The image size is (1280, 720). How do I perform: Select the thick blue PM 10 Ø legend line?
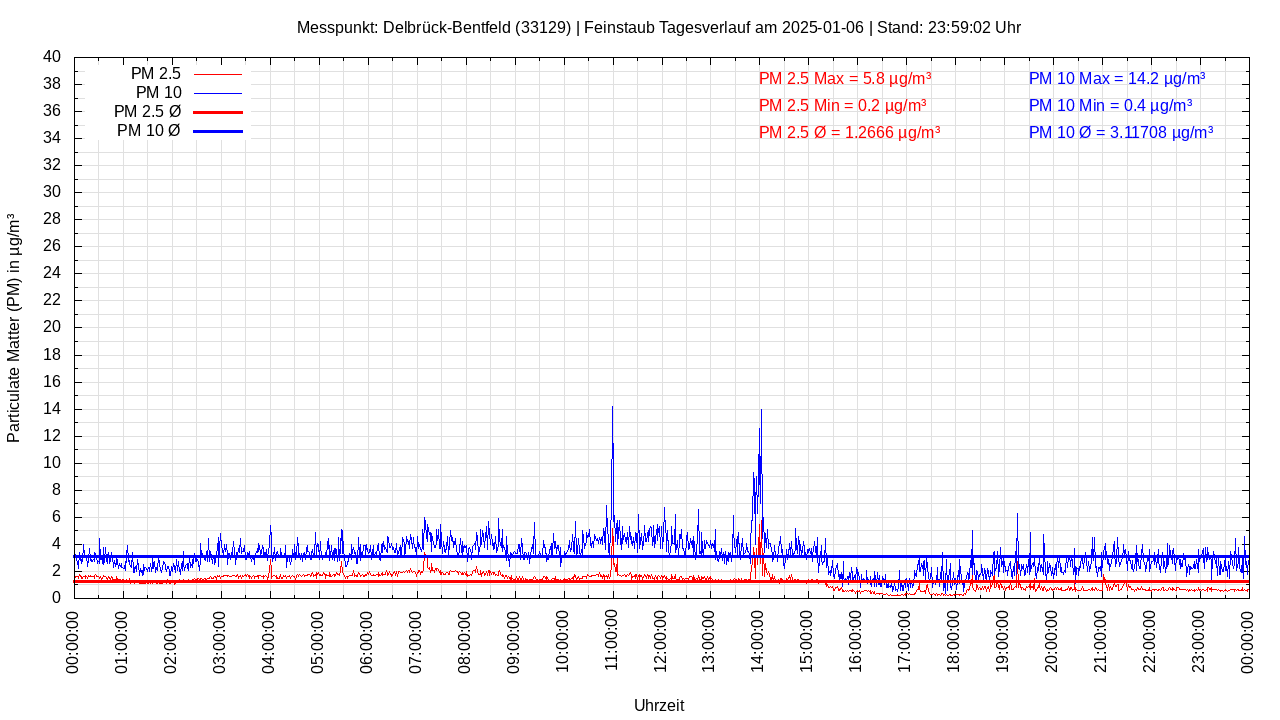tap(218, 131)
